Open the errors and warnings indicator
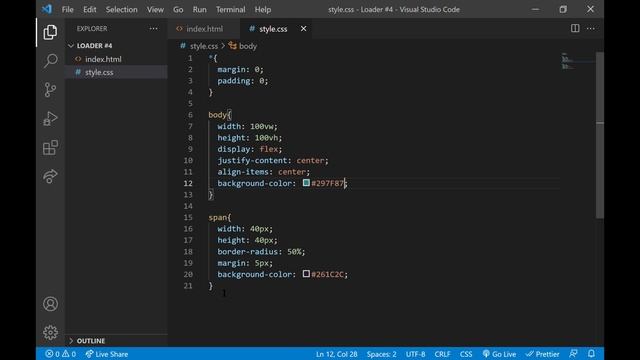The image size is (640, 360). pos(60,354)
